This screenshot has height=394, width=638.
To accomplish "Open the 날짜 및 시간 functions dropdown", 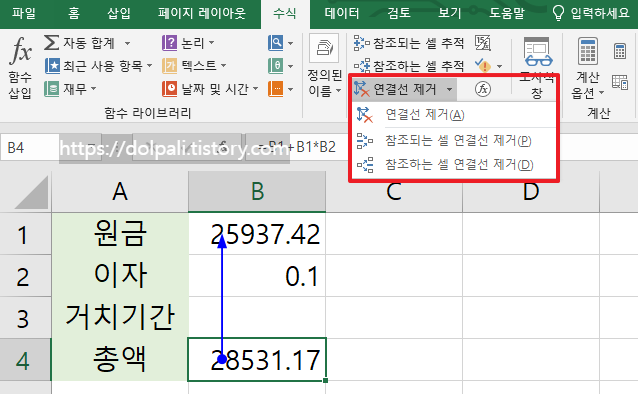I will [x=210, y=88].
